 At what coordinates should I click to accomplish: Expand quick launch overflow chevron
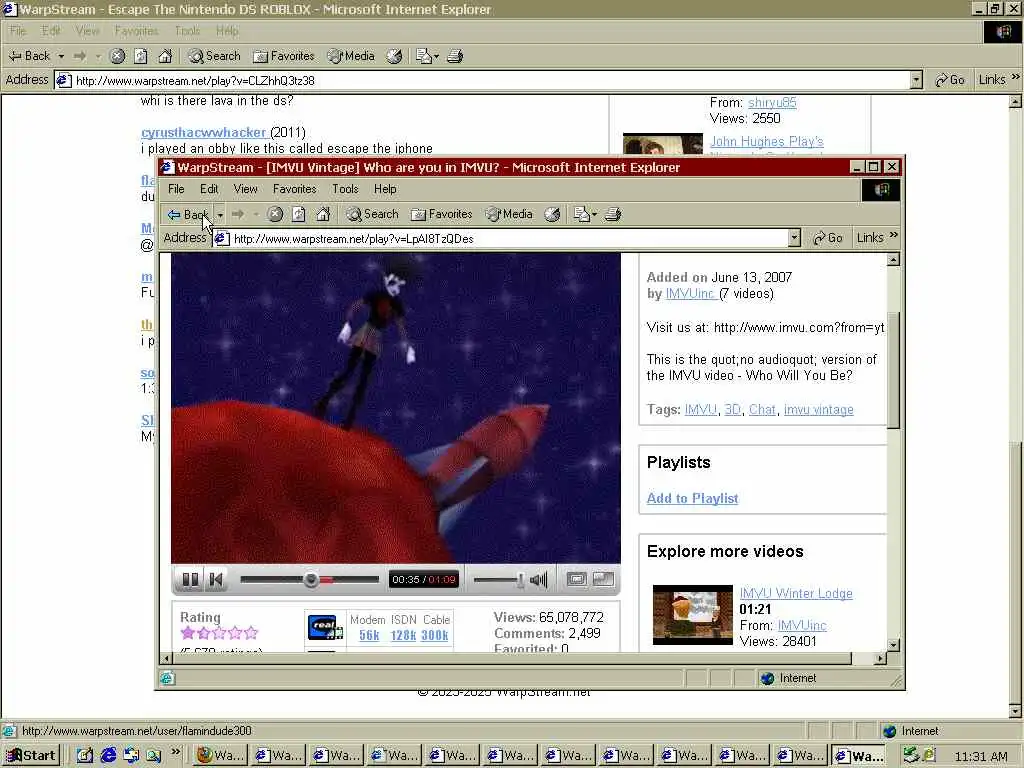pyautogui.click(x=175, y=752)
